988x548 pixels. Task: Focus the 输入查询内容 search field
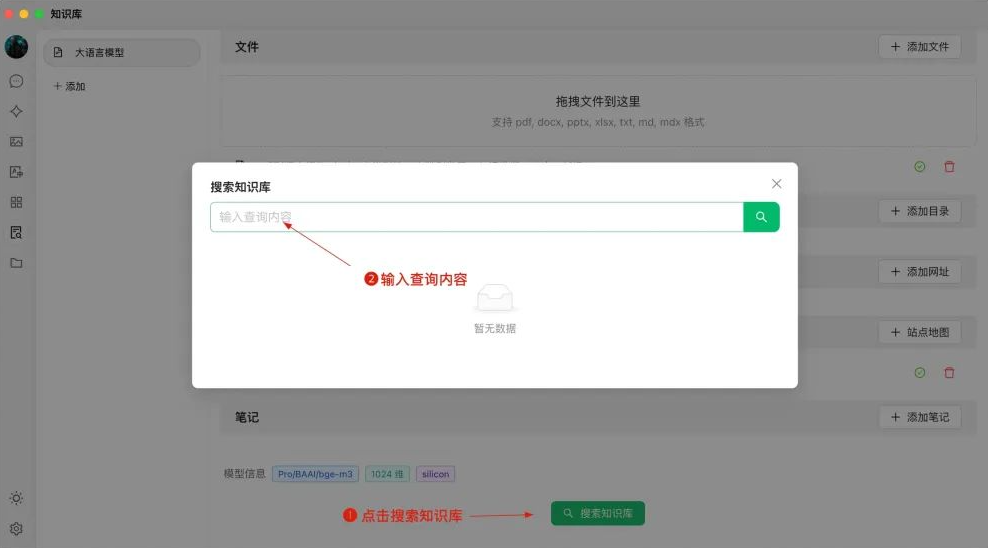click(x=476, y=217)
